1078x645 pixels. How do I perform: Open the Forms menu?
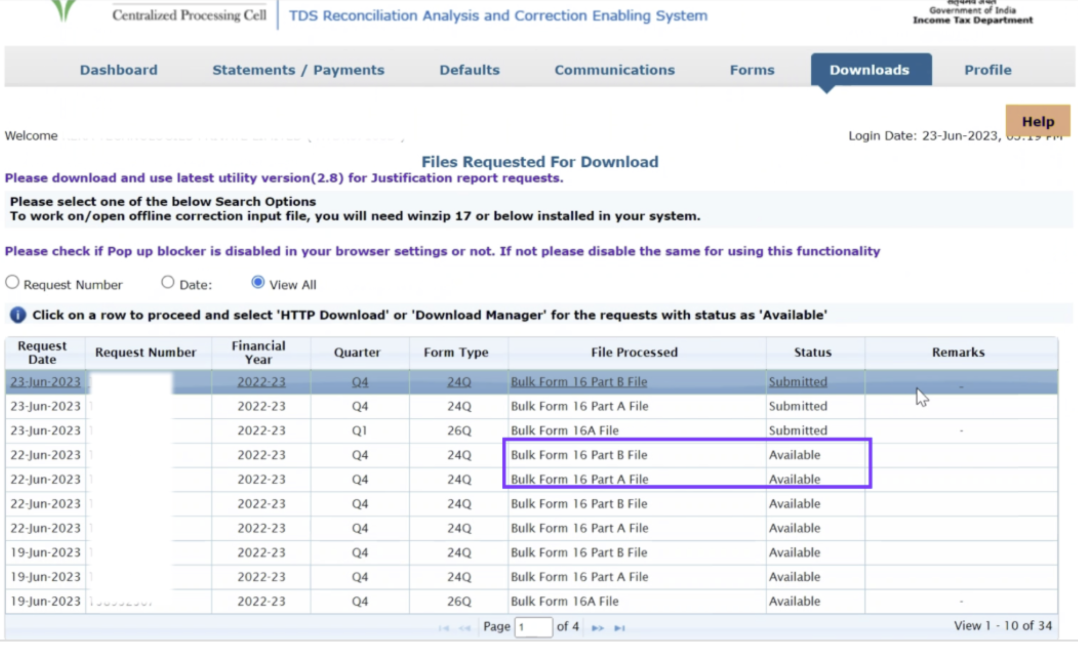[x=752, y=70]
